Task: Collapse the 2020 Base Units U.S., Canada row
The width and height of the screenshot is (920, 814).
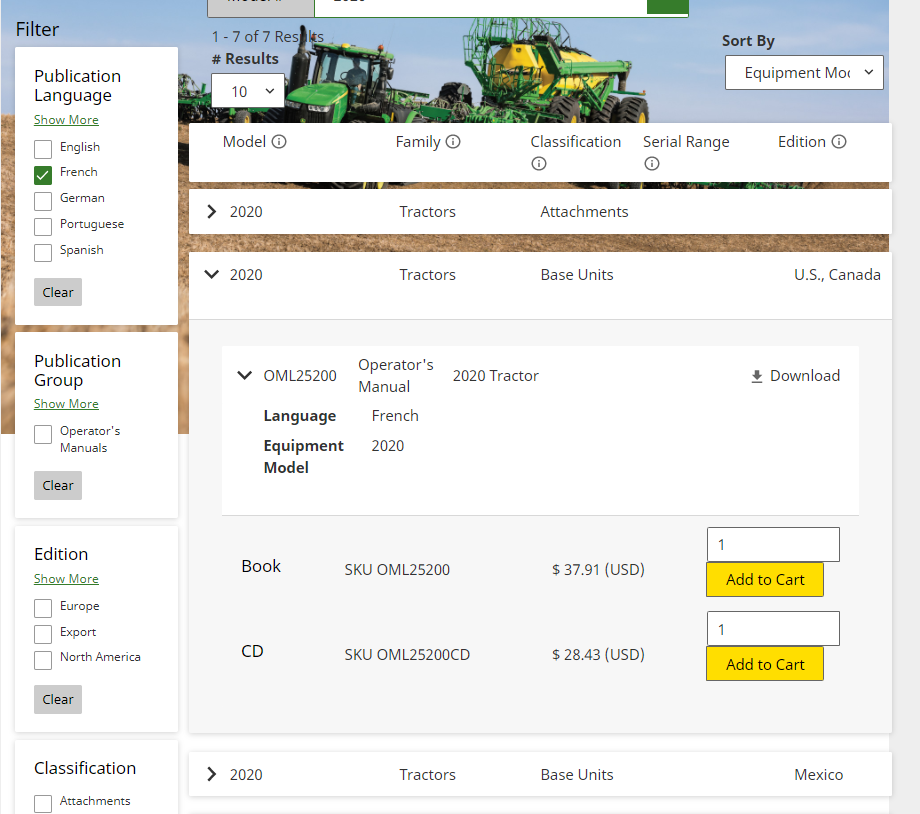Action: click(212, 274)
